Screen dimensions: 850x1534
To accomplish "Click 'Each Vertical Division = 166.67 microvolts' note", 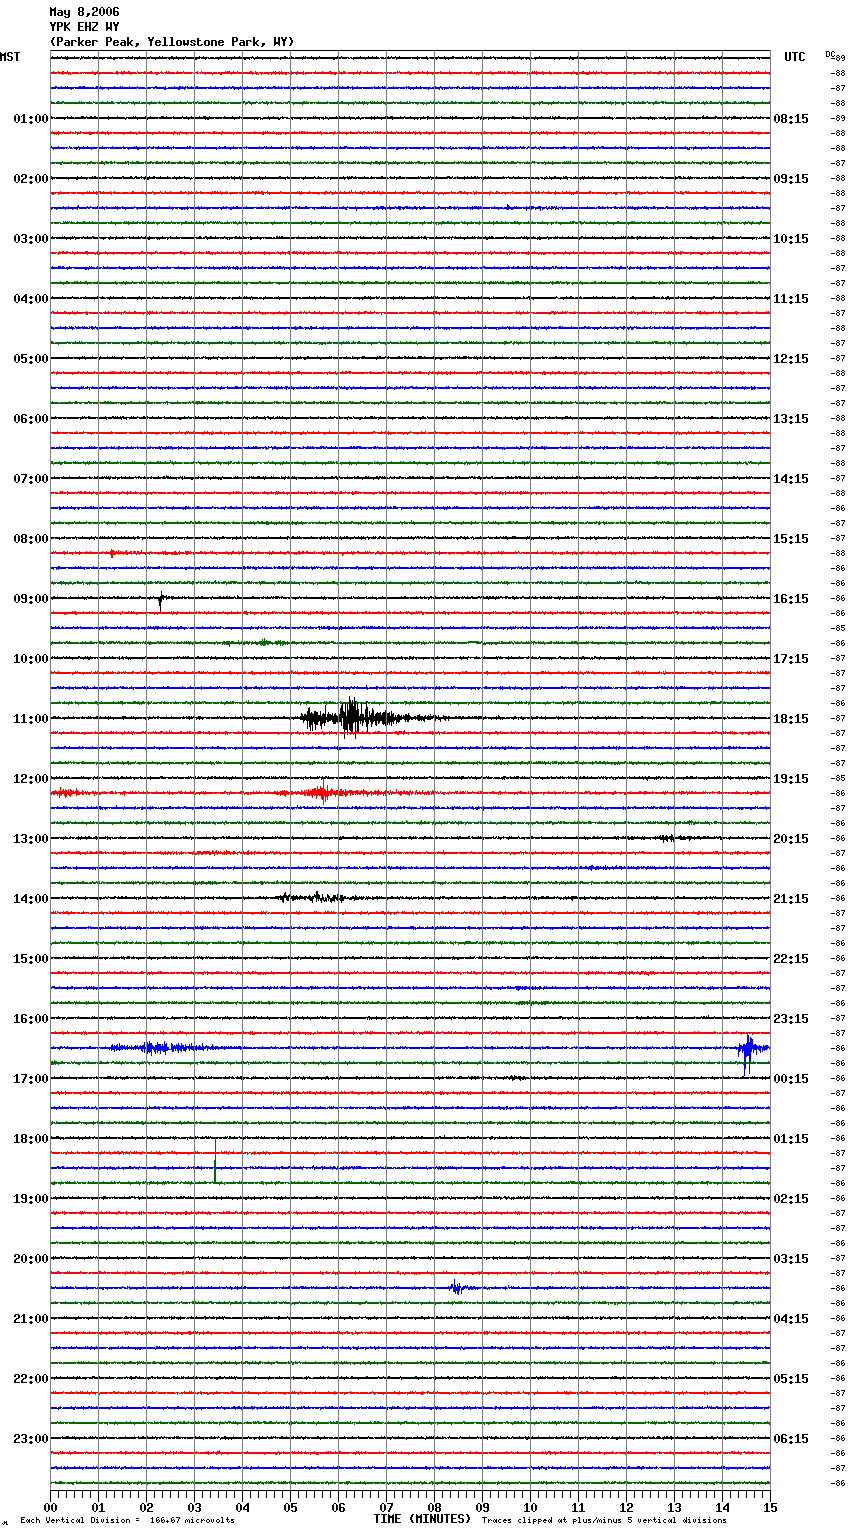I will click(x=127, y=1521).
